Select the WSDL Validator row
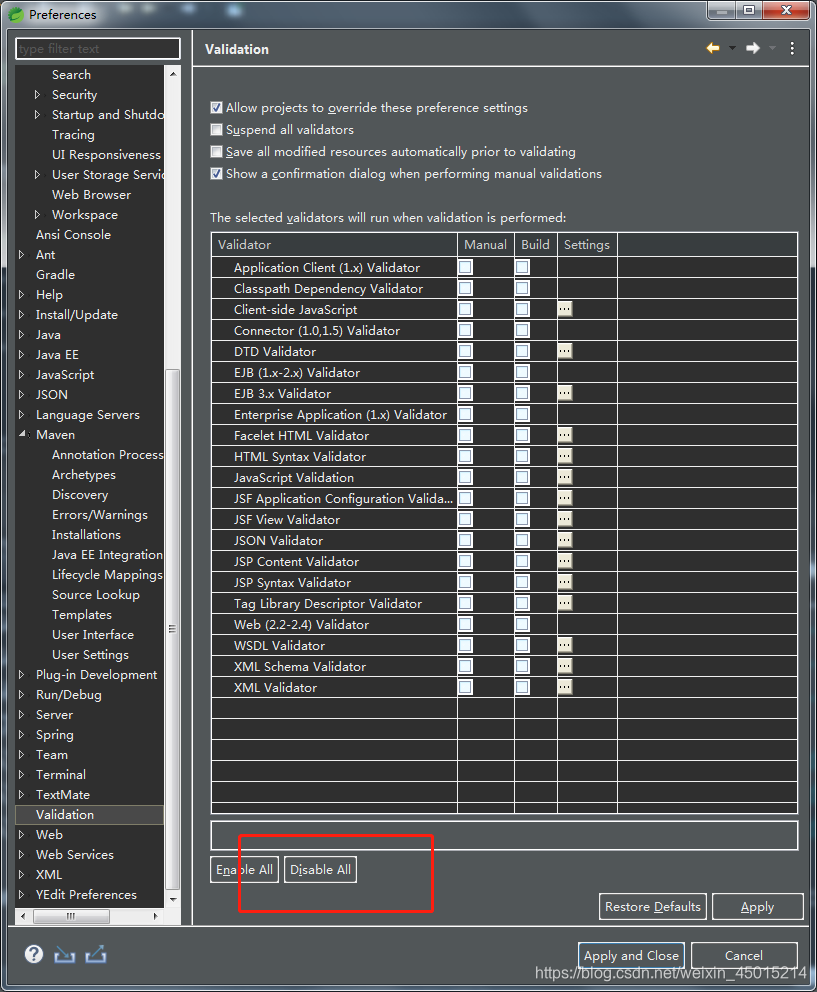 tap(504, 645)
